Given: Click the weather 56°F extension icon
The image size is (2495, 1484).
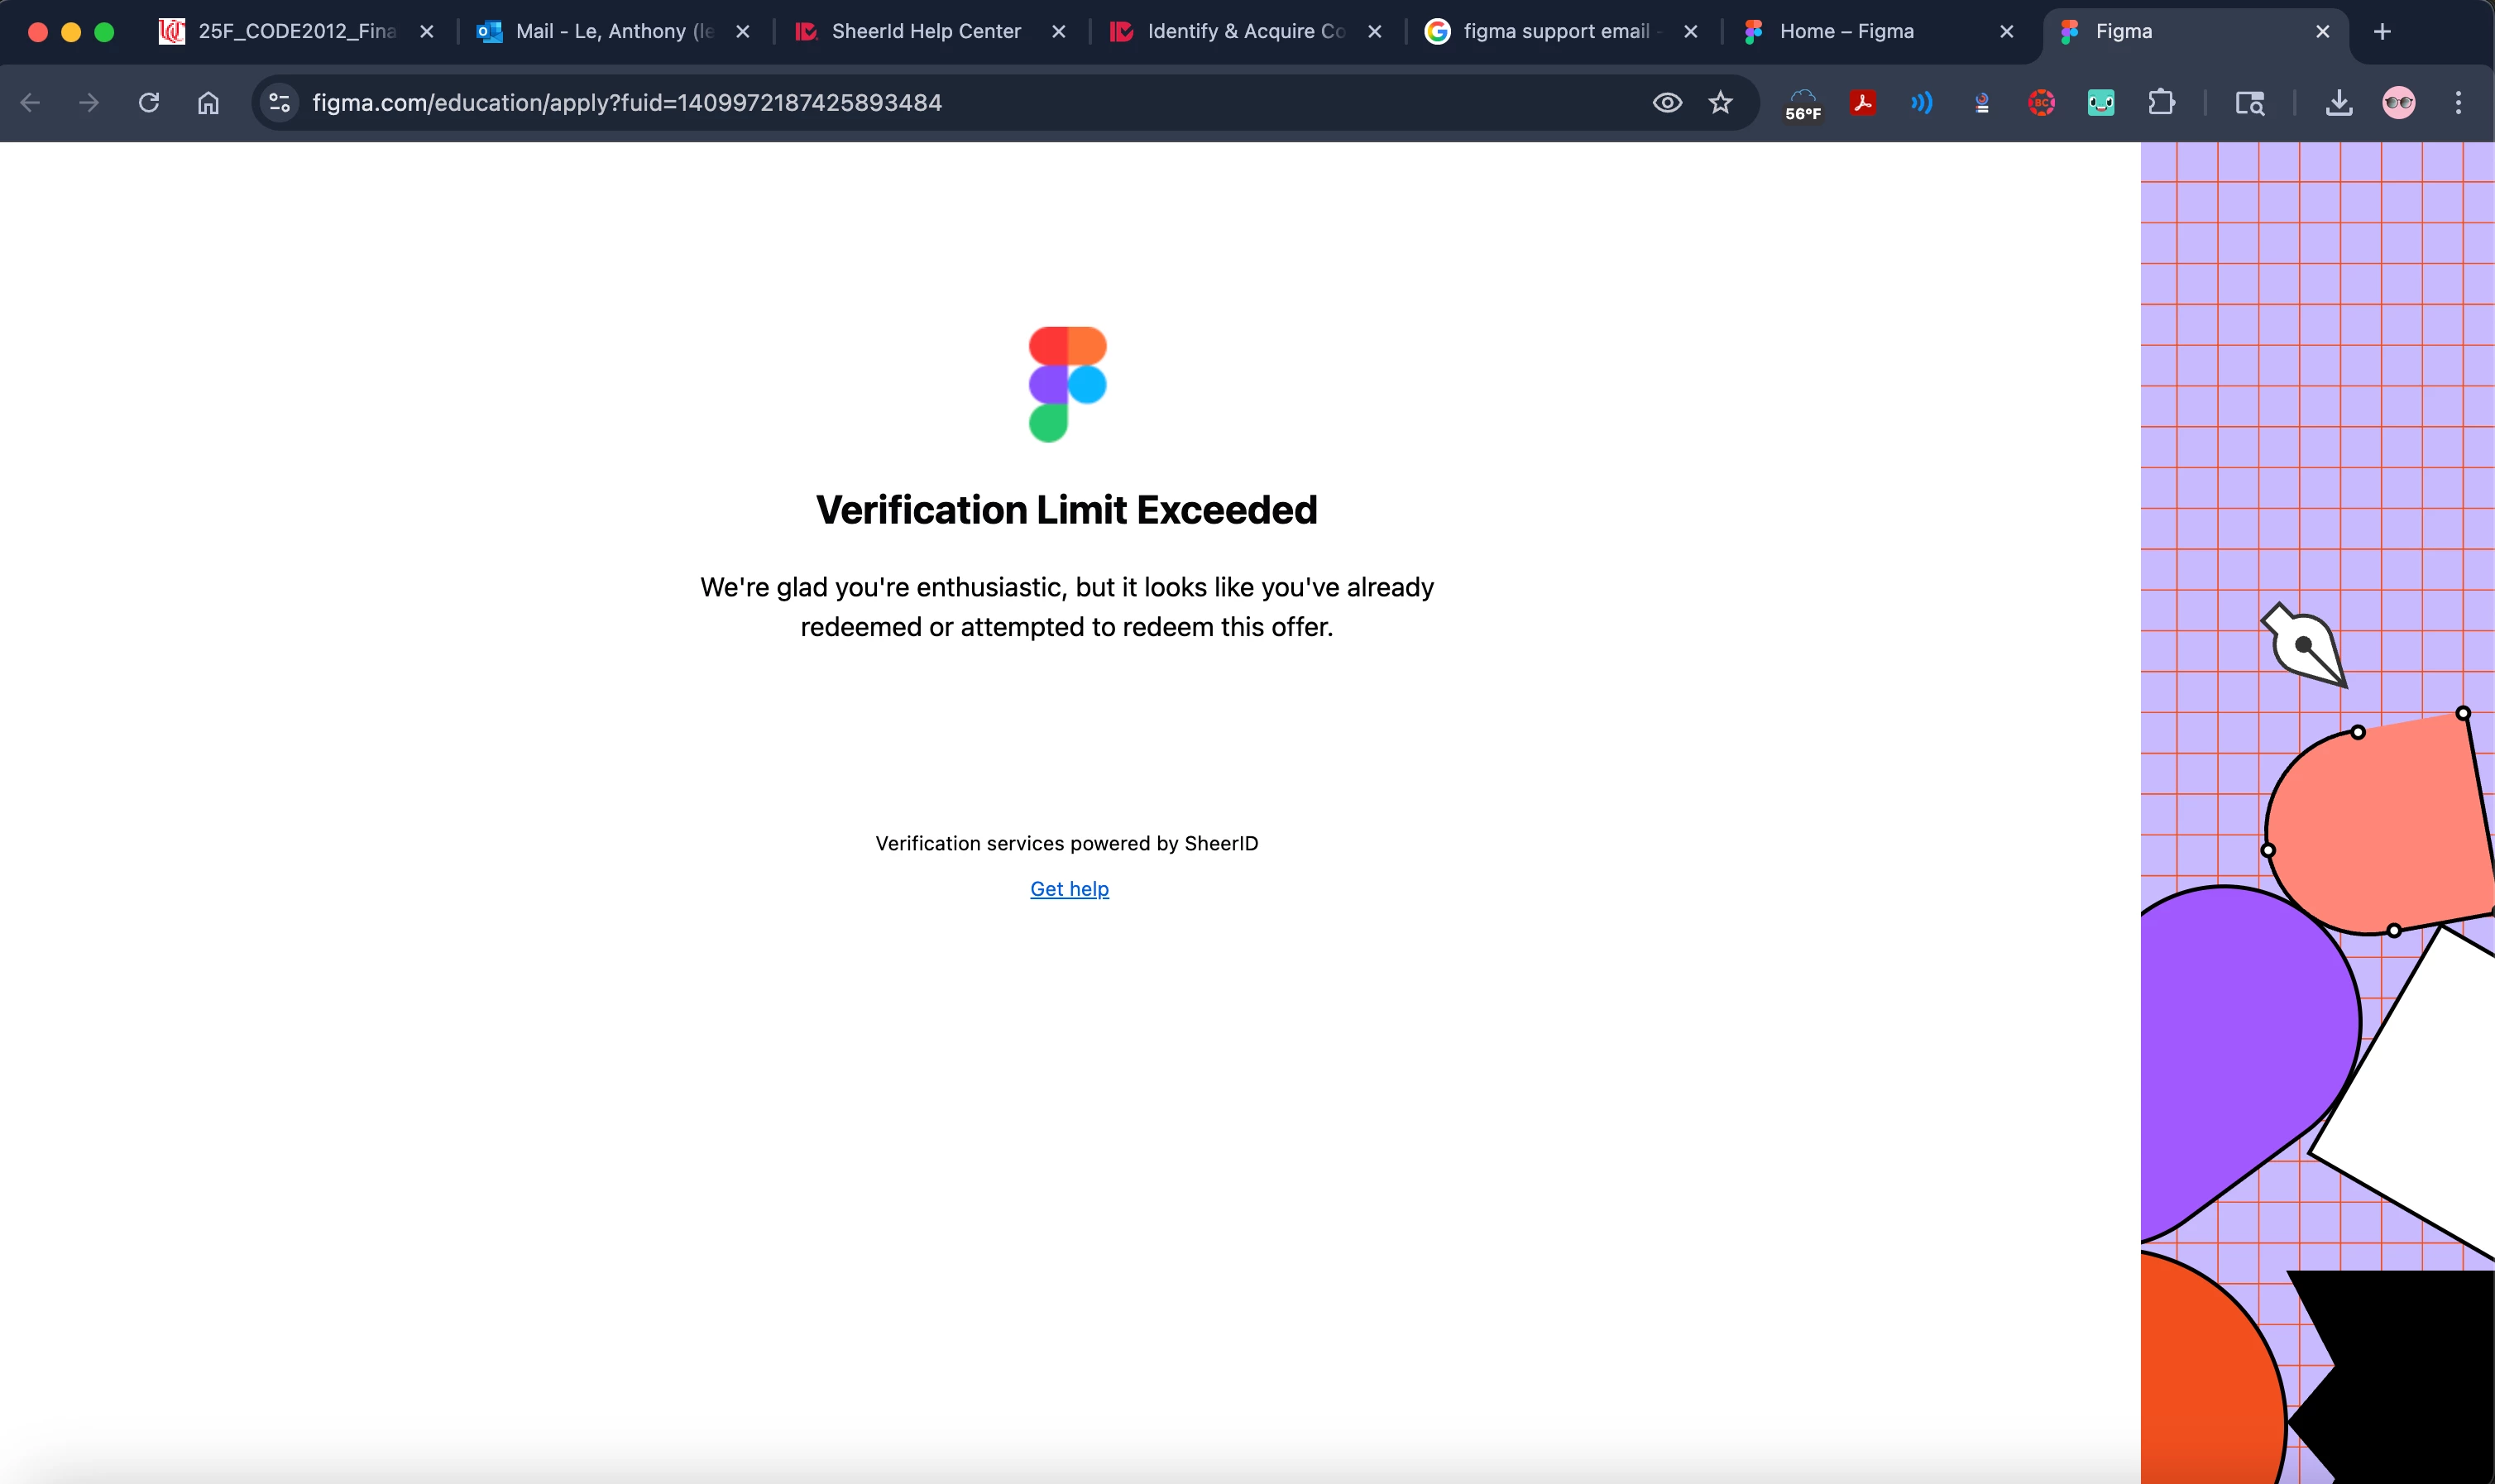Looking at the screenshot, I should click(x=1803, y=103).
